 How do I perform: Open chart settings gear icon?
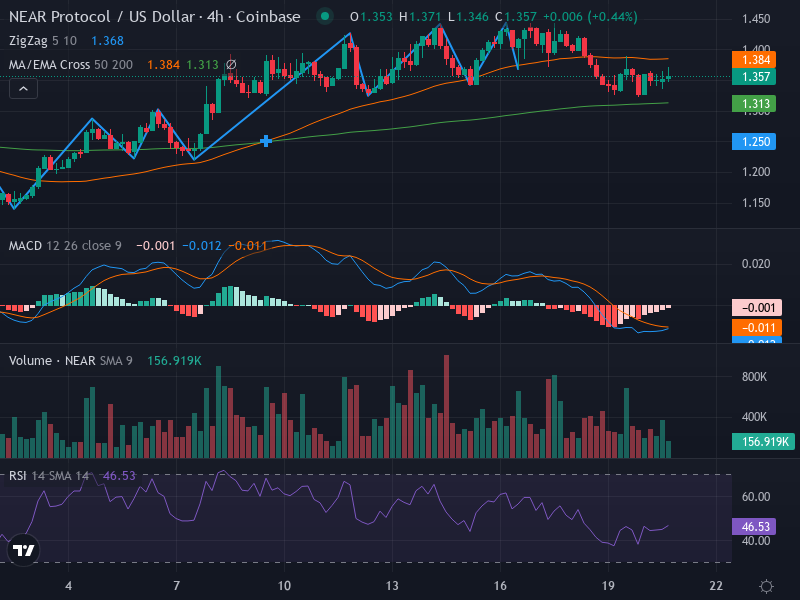[x=766, y=586]
